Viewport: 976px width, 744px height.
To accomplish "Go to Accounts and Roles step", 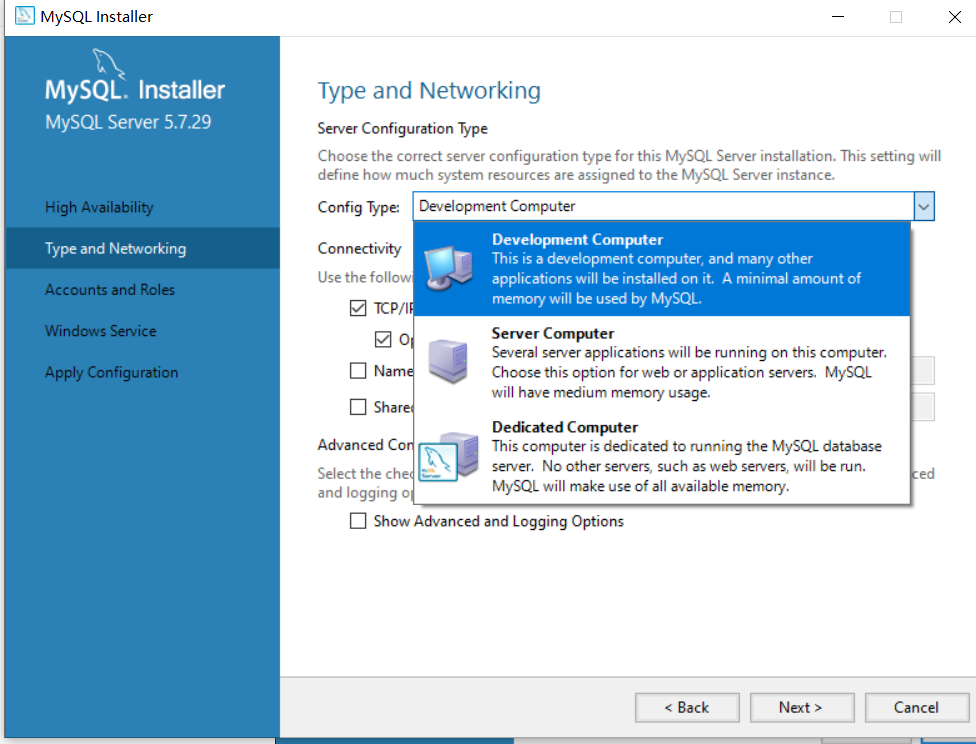I will pyautogui.click(x=110, y=290).
